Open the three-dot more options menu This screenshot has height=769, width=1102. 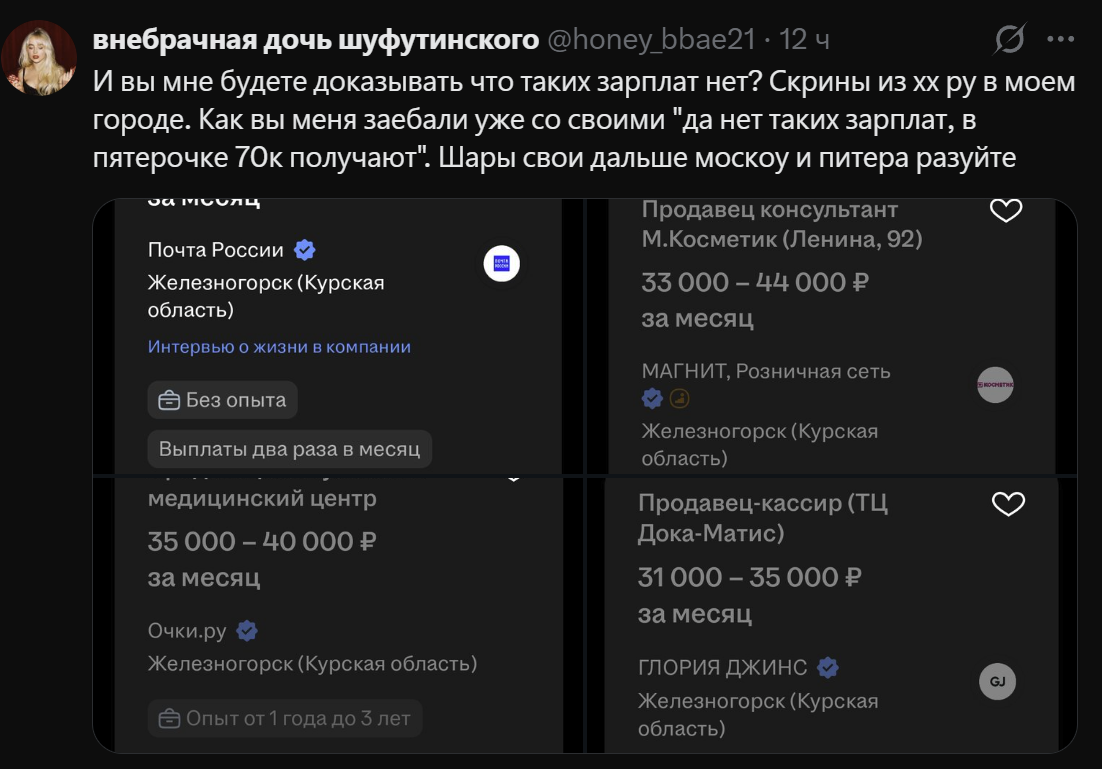pyautogui.click(x=1060, y=40)
